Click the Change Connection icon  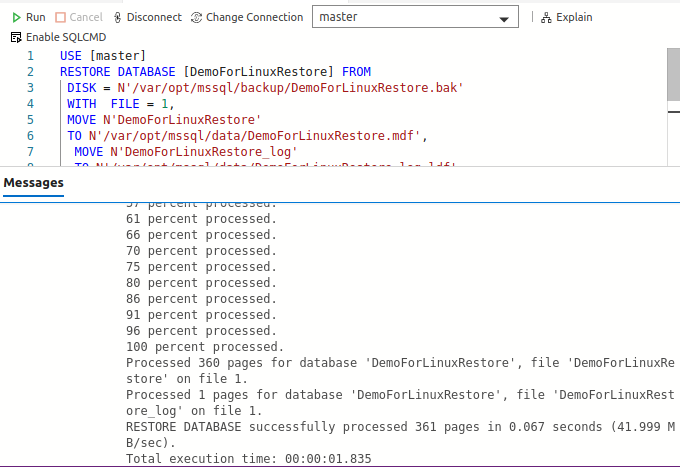196,17
